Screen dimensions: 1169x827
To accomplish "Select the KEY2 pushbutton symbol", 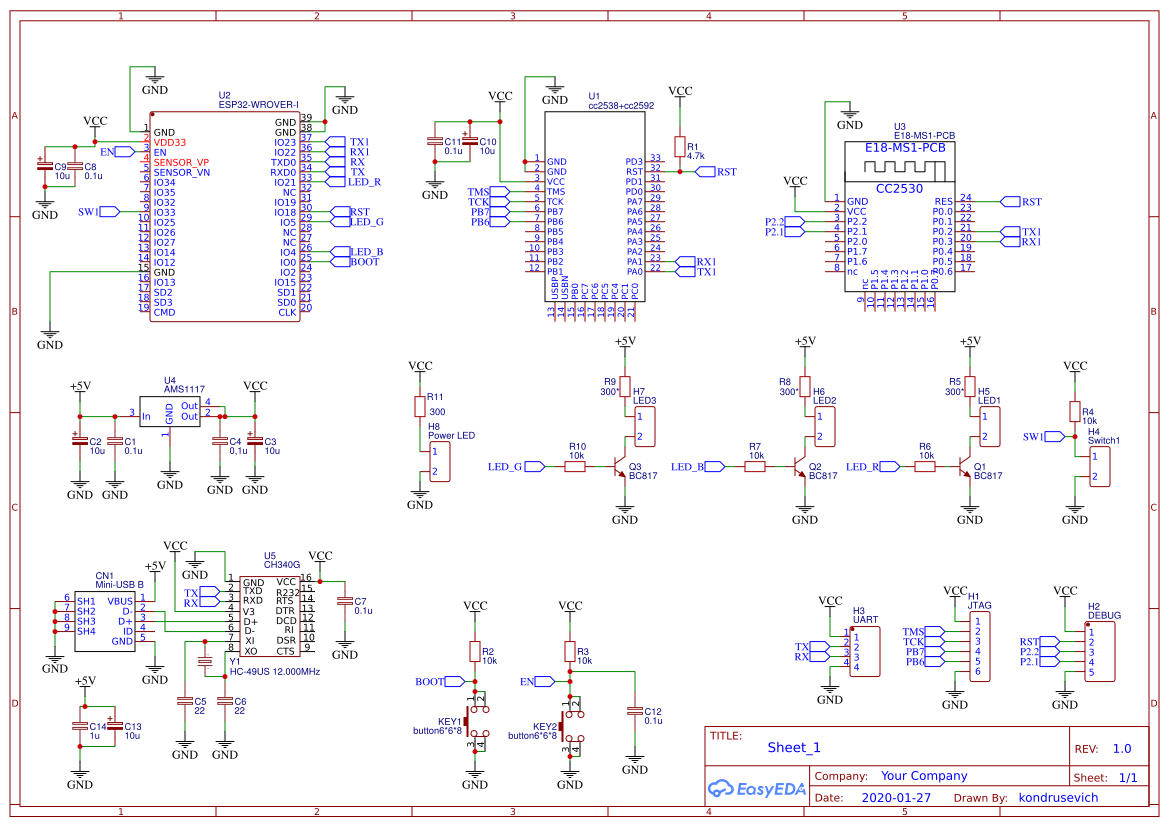I will click(572, 726).
